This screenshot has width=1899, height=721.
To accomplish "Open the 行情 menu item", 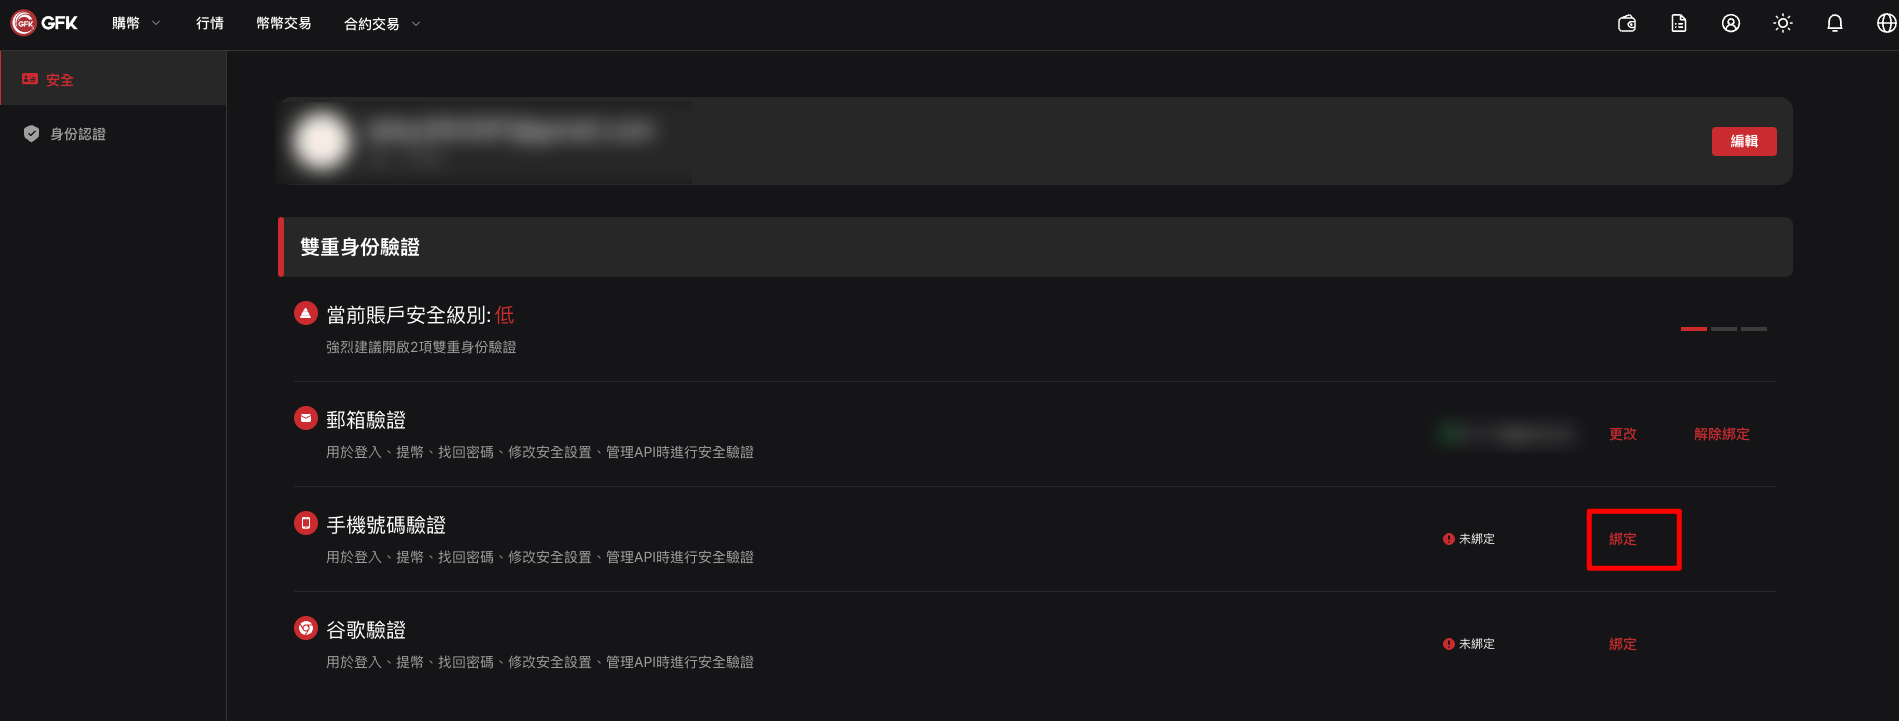I will click(210, 23).
